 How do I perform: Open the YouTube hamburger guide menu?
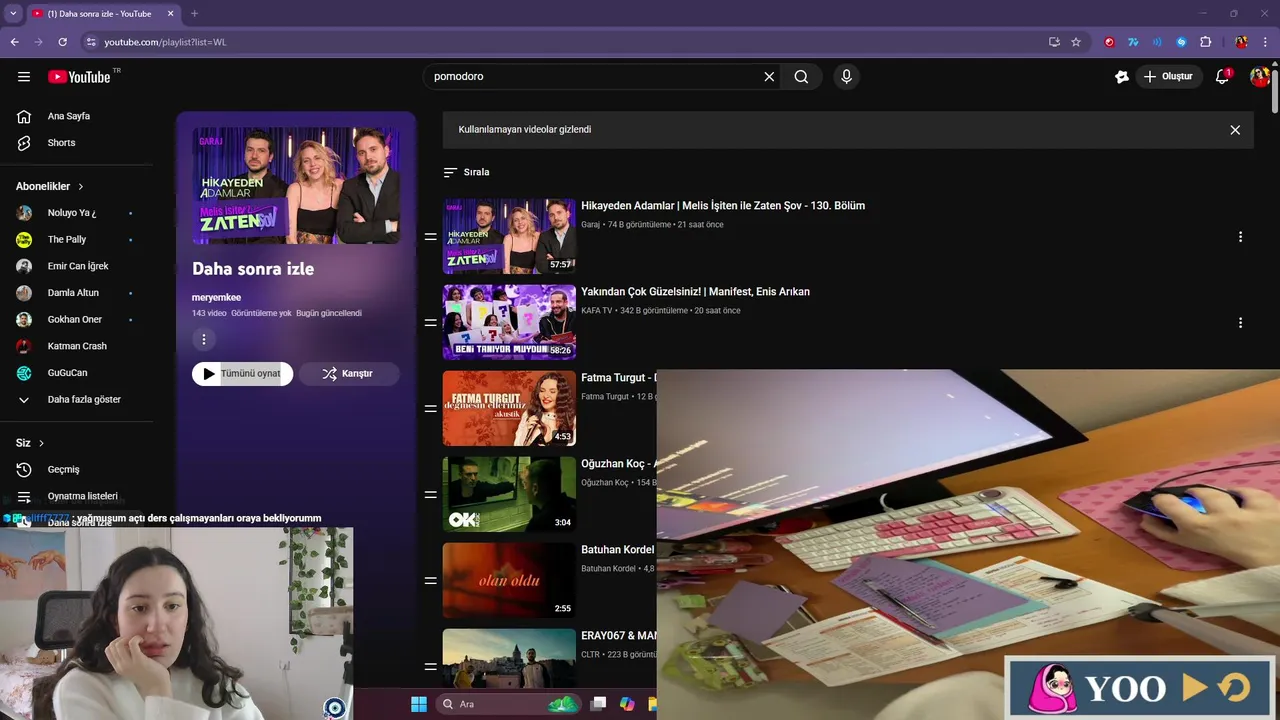[24, 77]
